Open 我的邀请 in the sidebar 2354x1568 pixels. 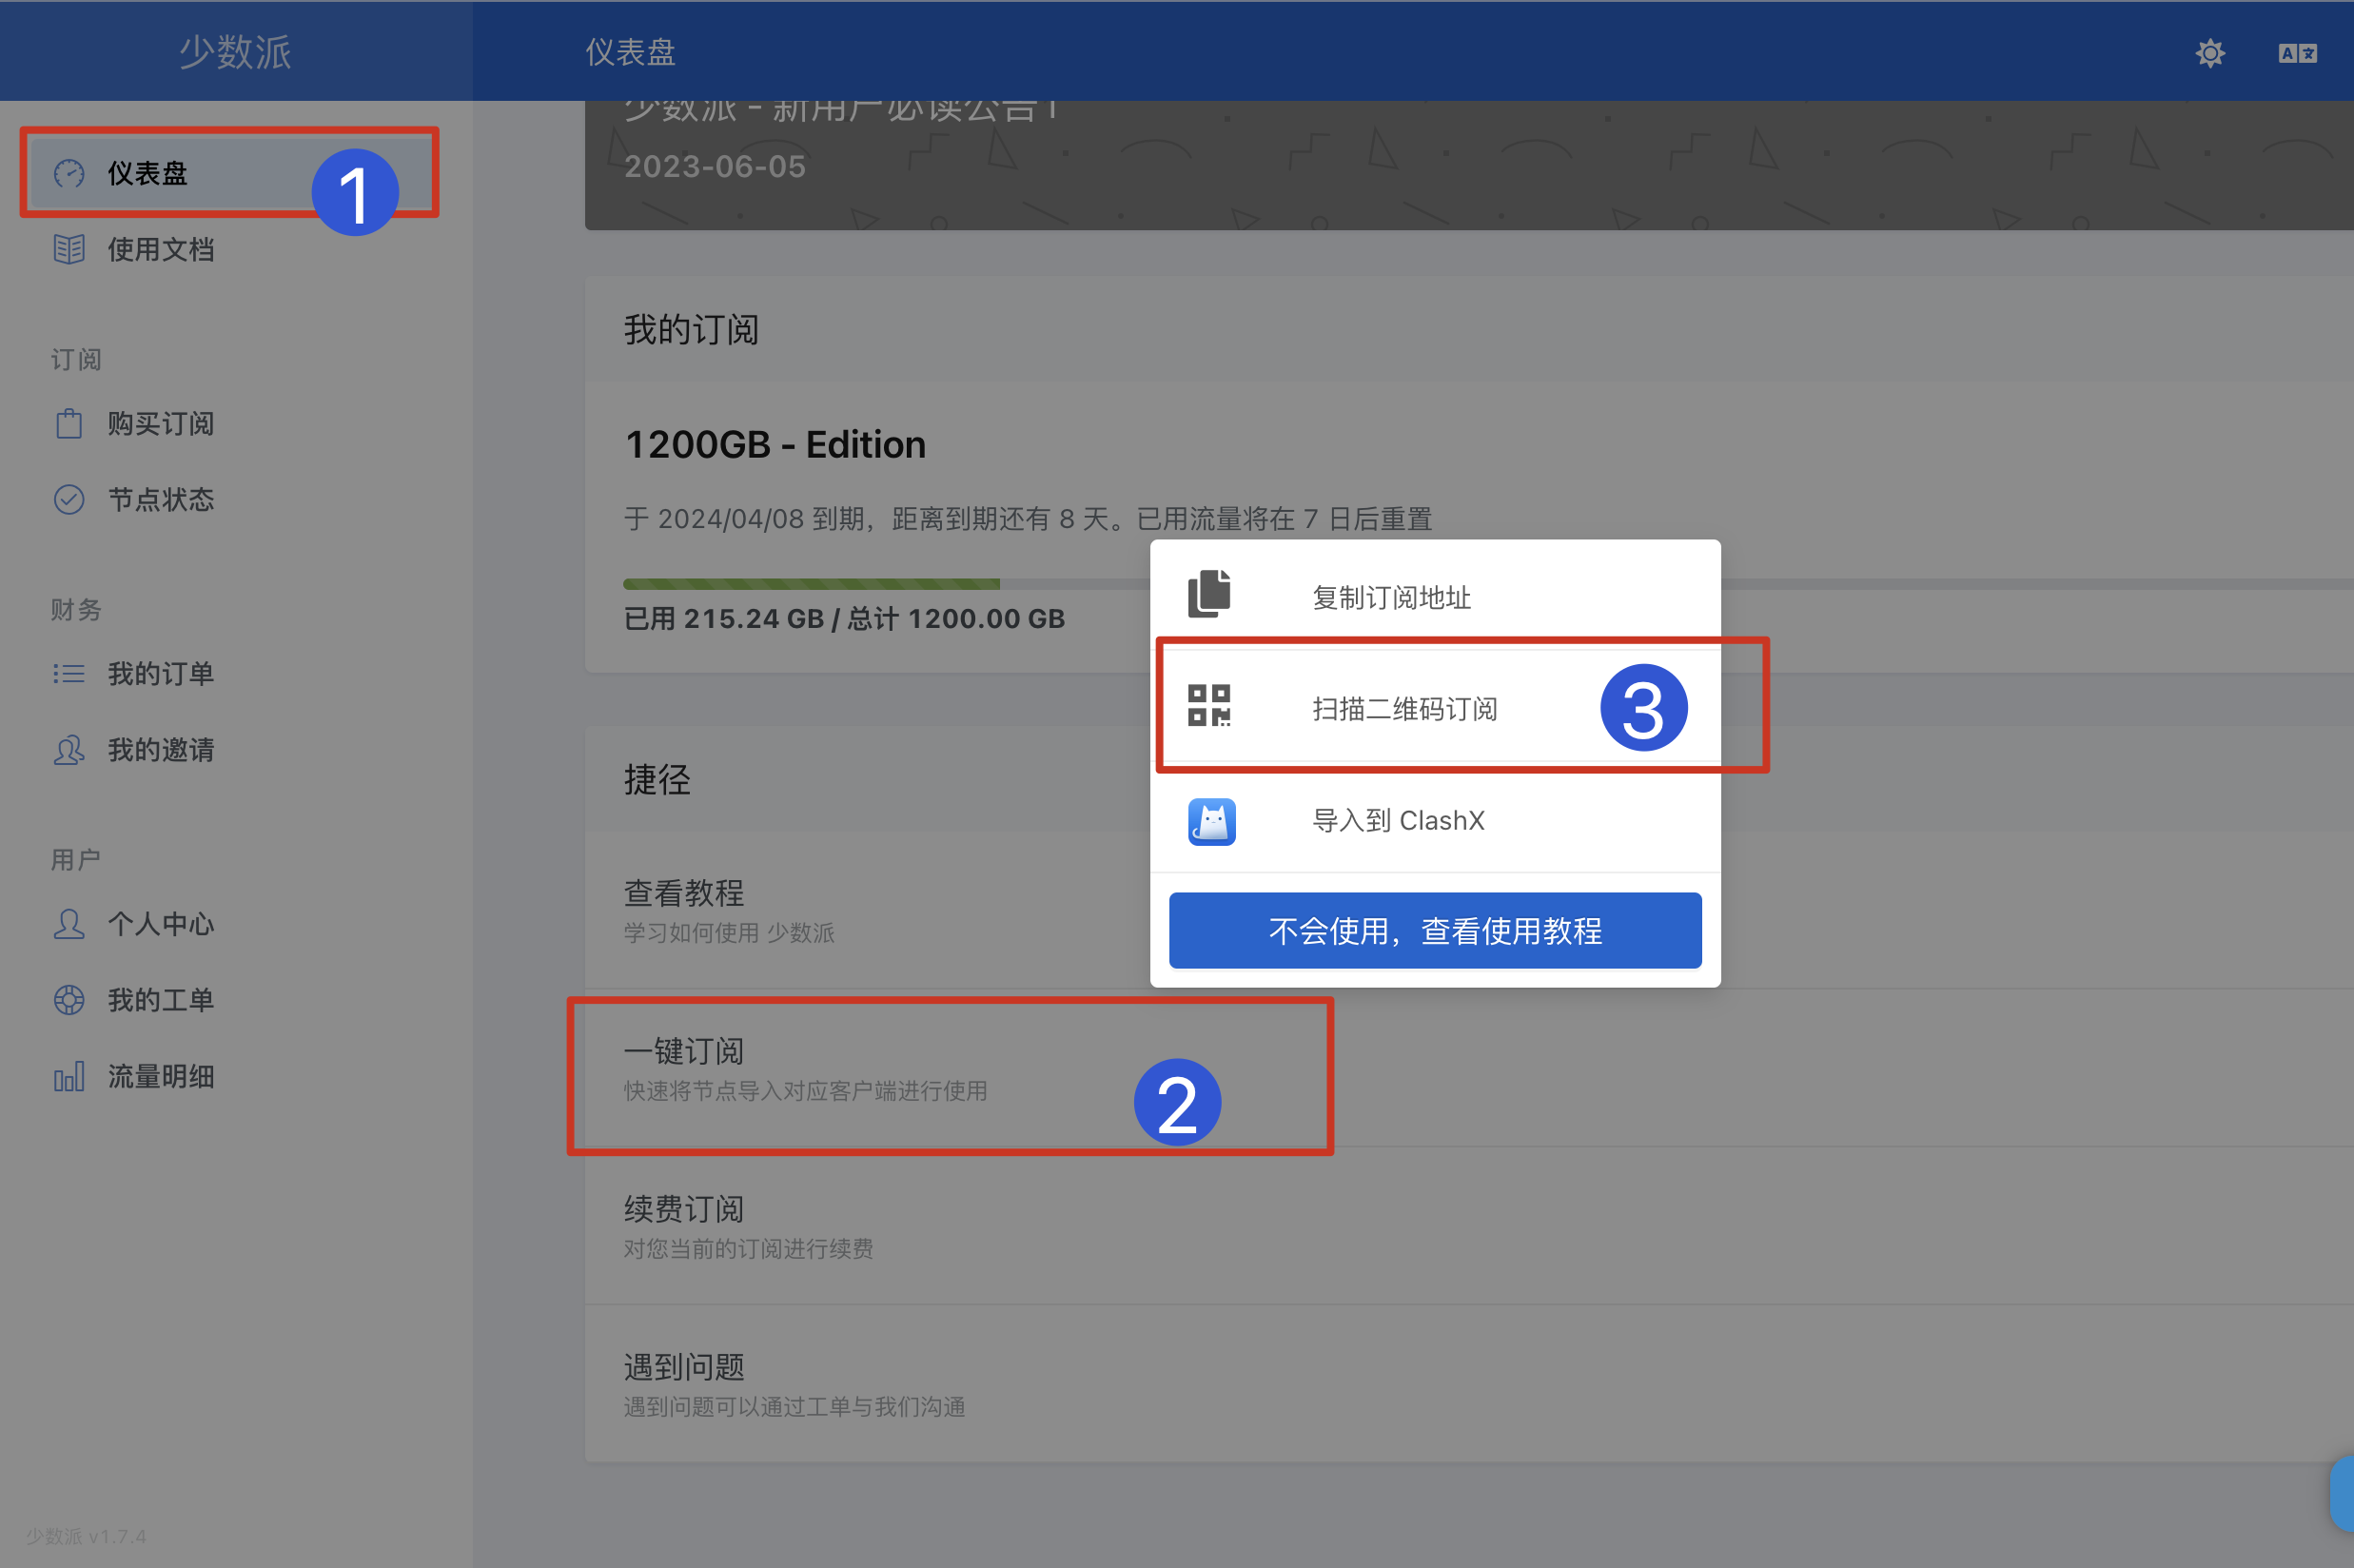point(160,750)
